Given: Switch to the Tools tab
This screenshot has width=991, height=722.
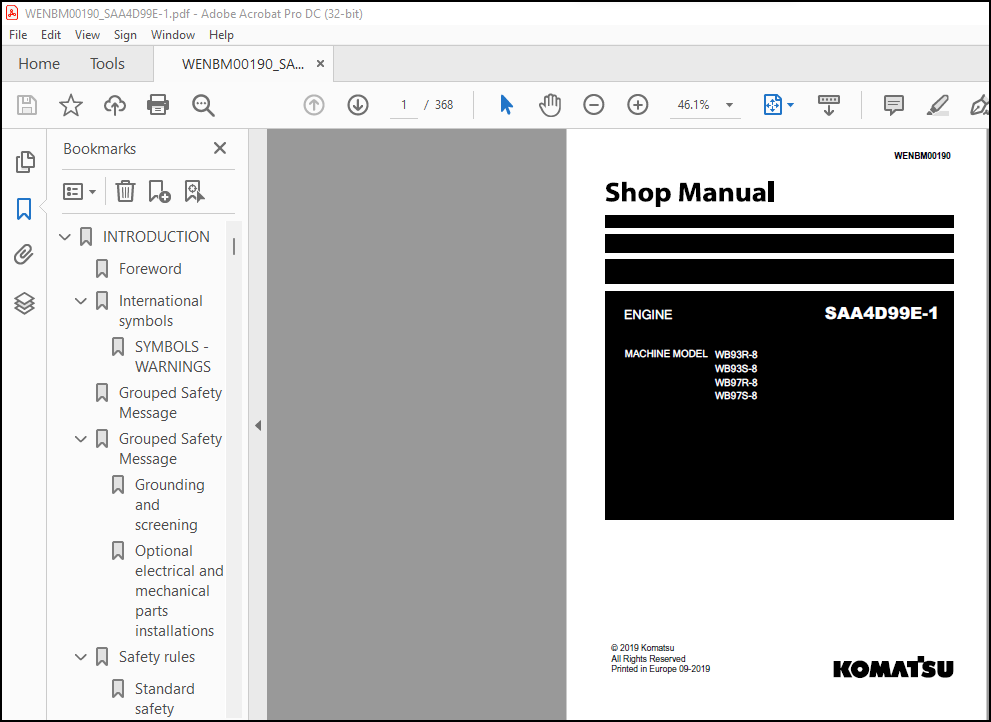Looking at the screenshot, I should click(107, 64).
